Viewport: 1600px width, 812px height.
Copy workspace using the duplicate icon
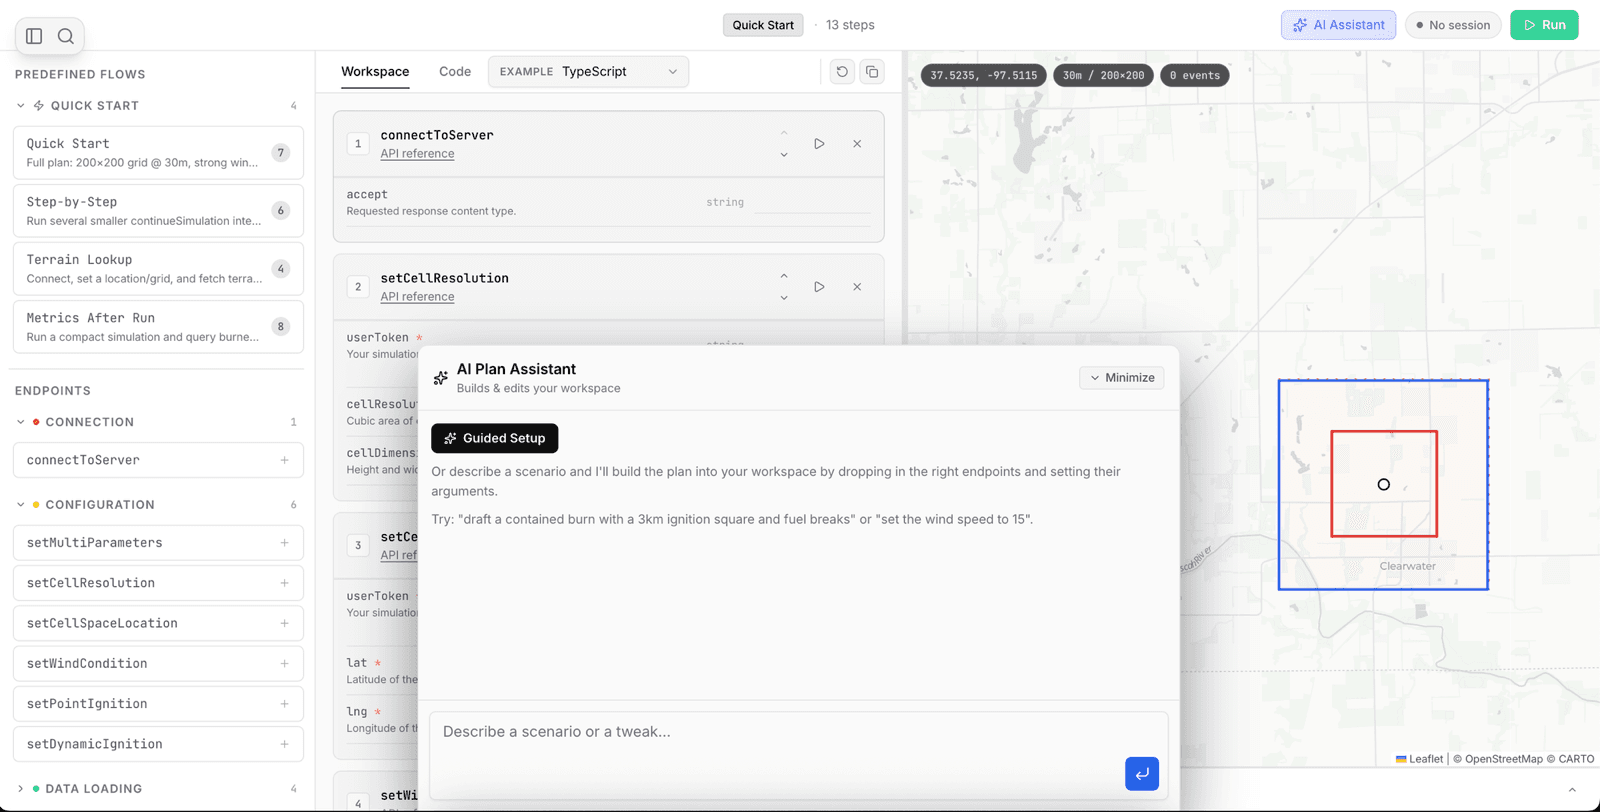[872, 72]
